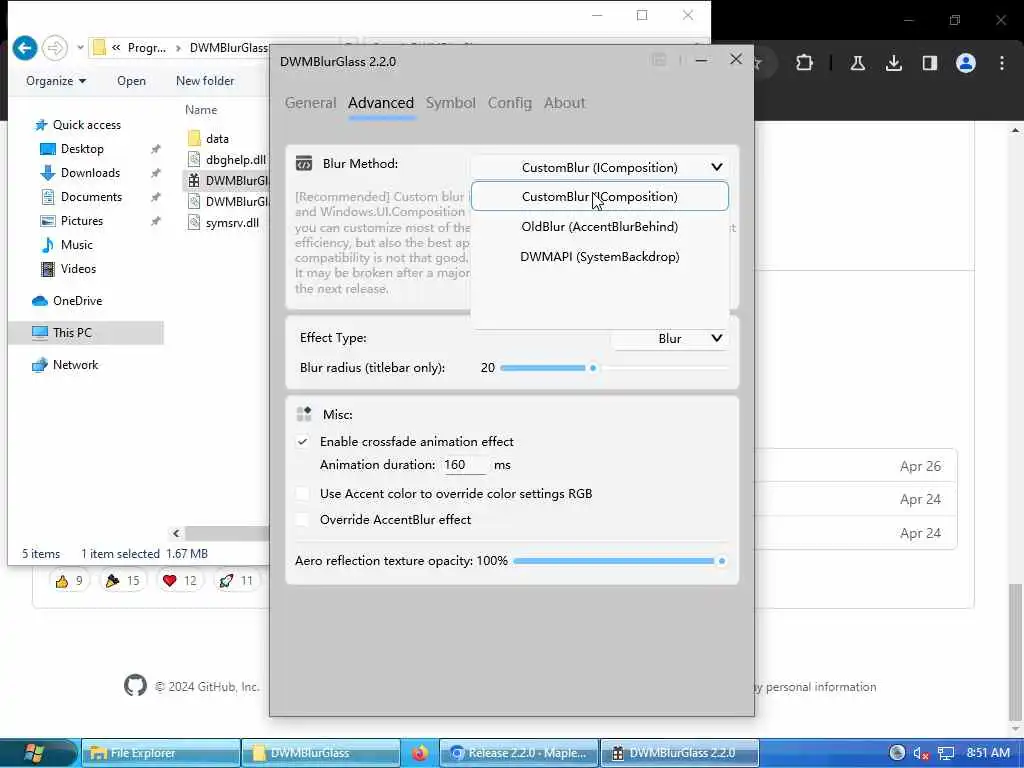Open the Organize dropdown in Explorer
The image size is (1024, 768).
pyautogui.click(x=56, y=81)
